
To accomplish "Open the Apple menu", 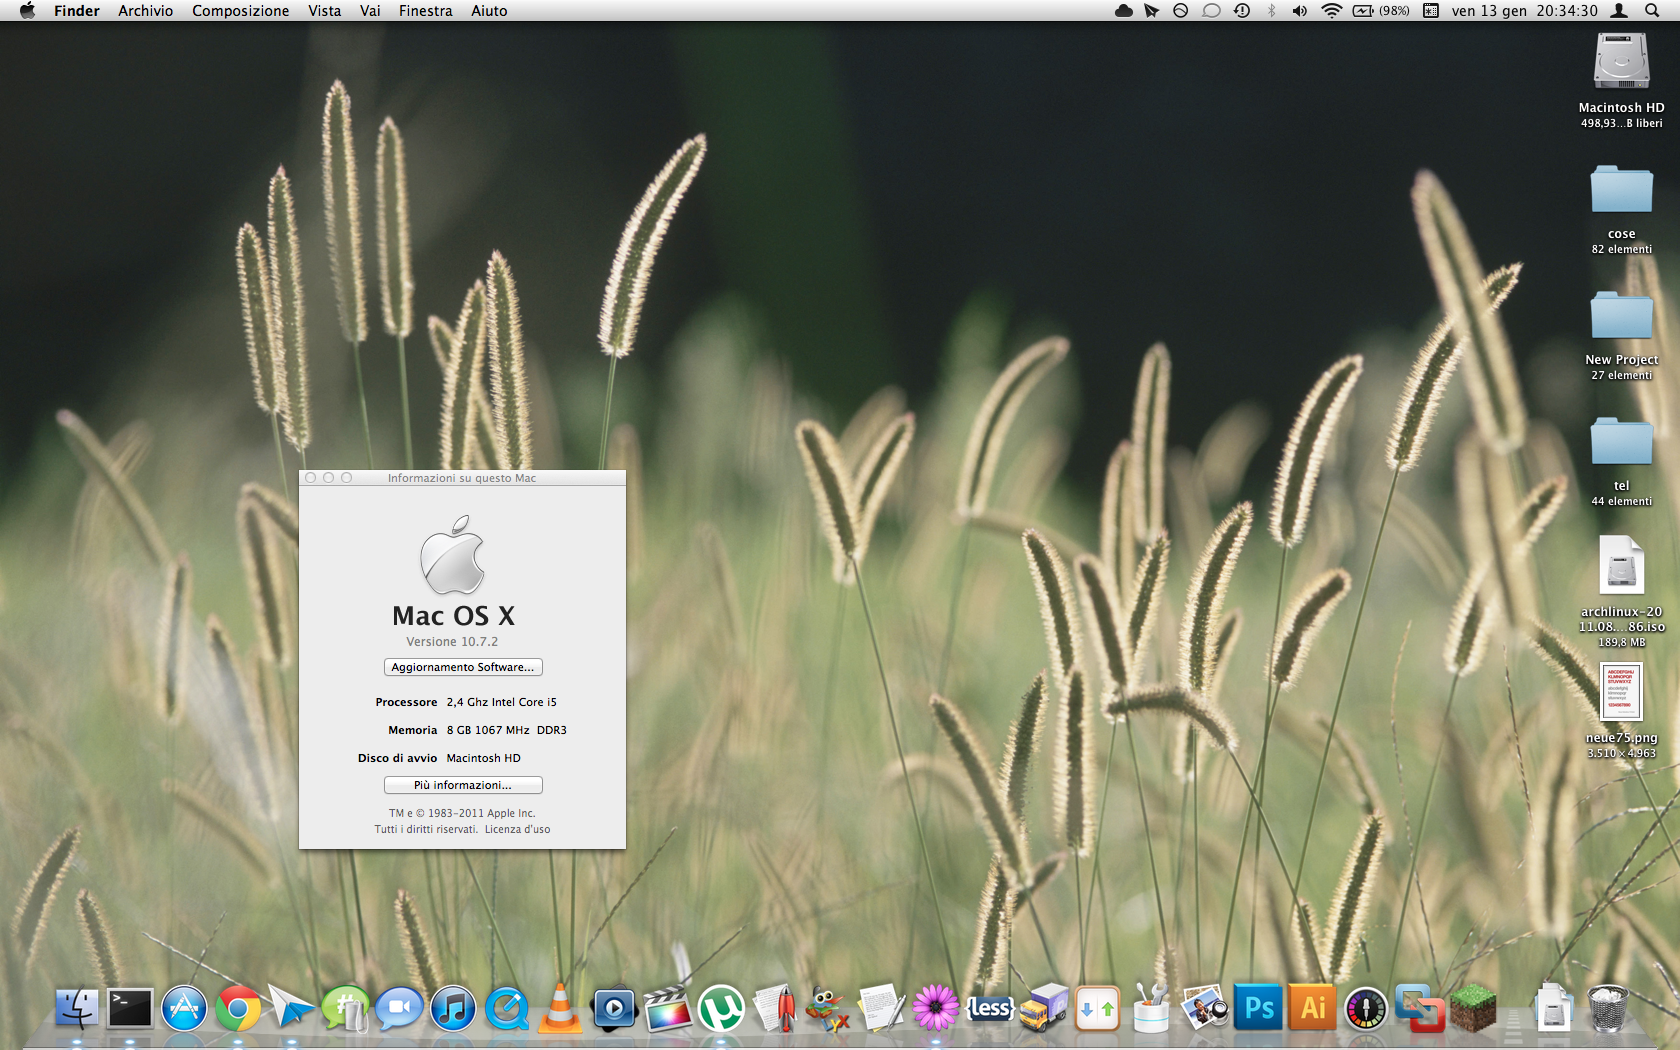I will coord(27,10).
